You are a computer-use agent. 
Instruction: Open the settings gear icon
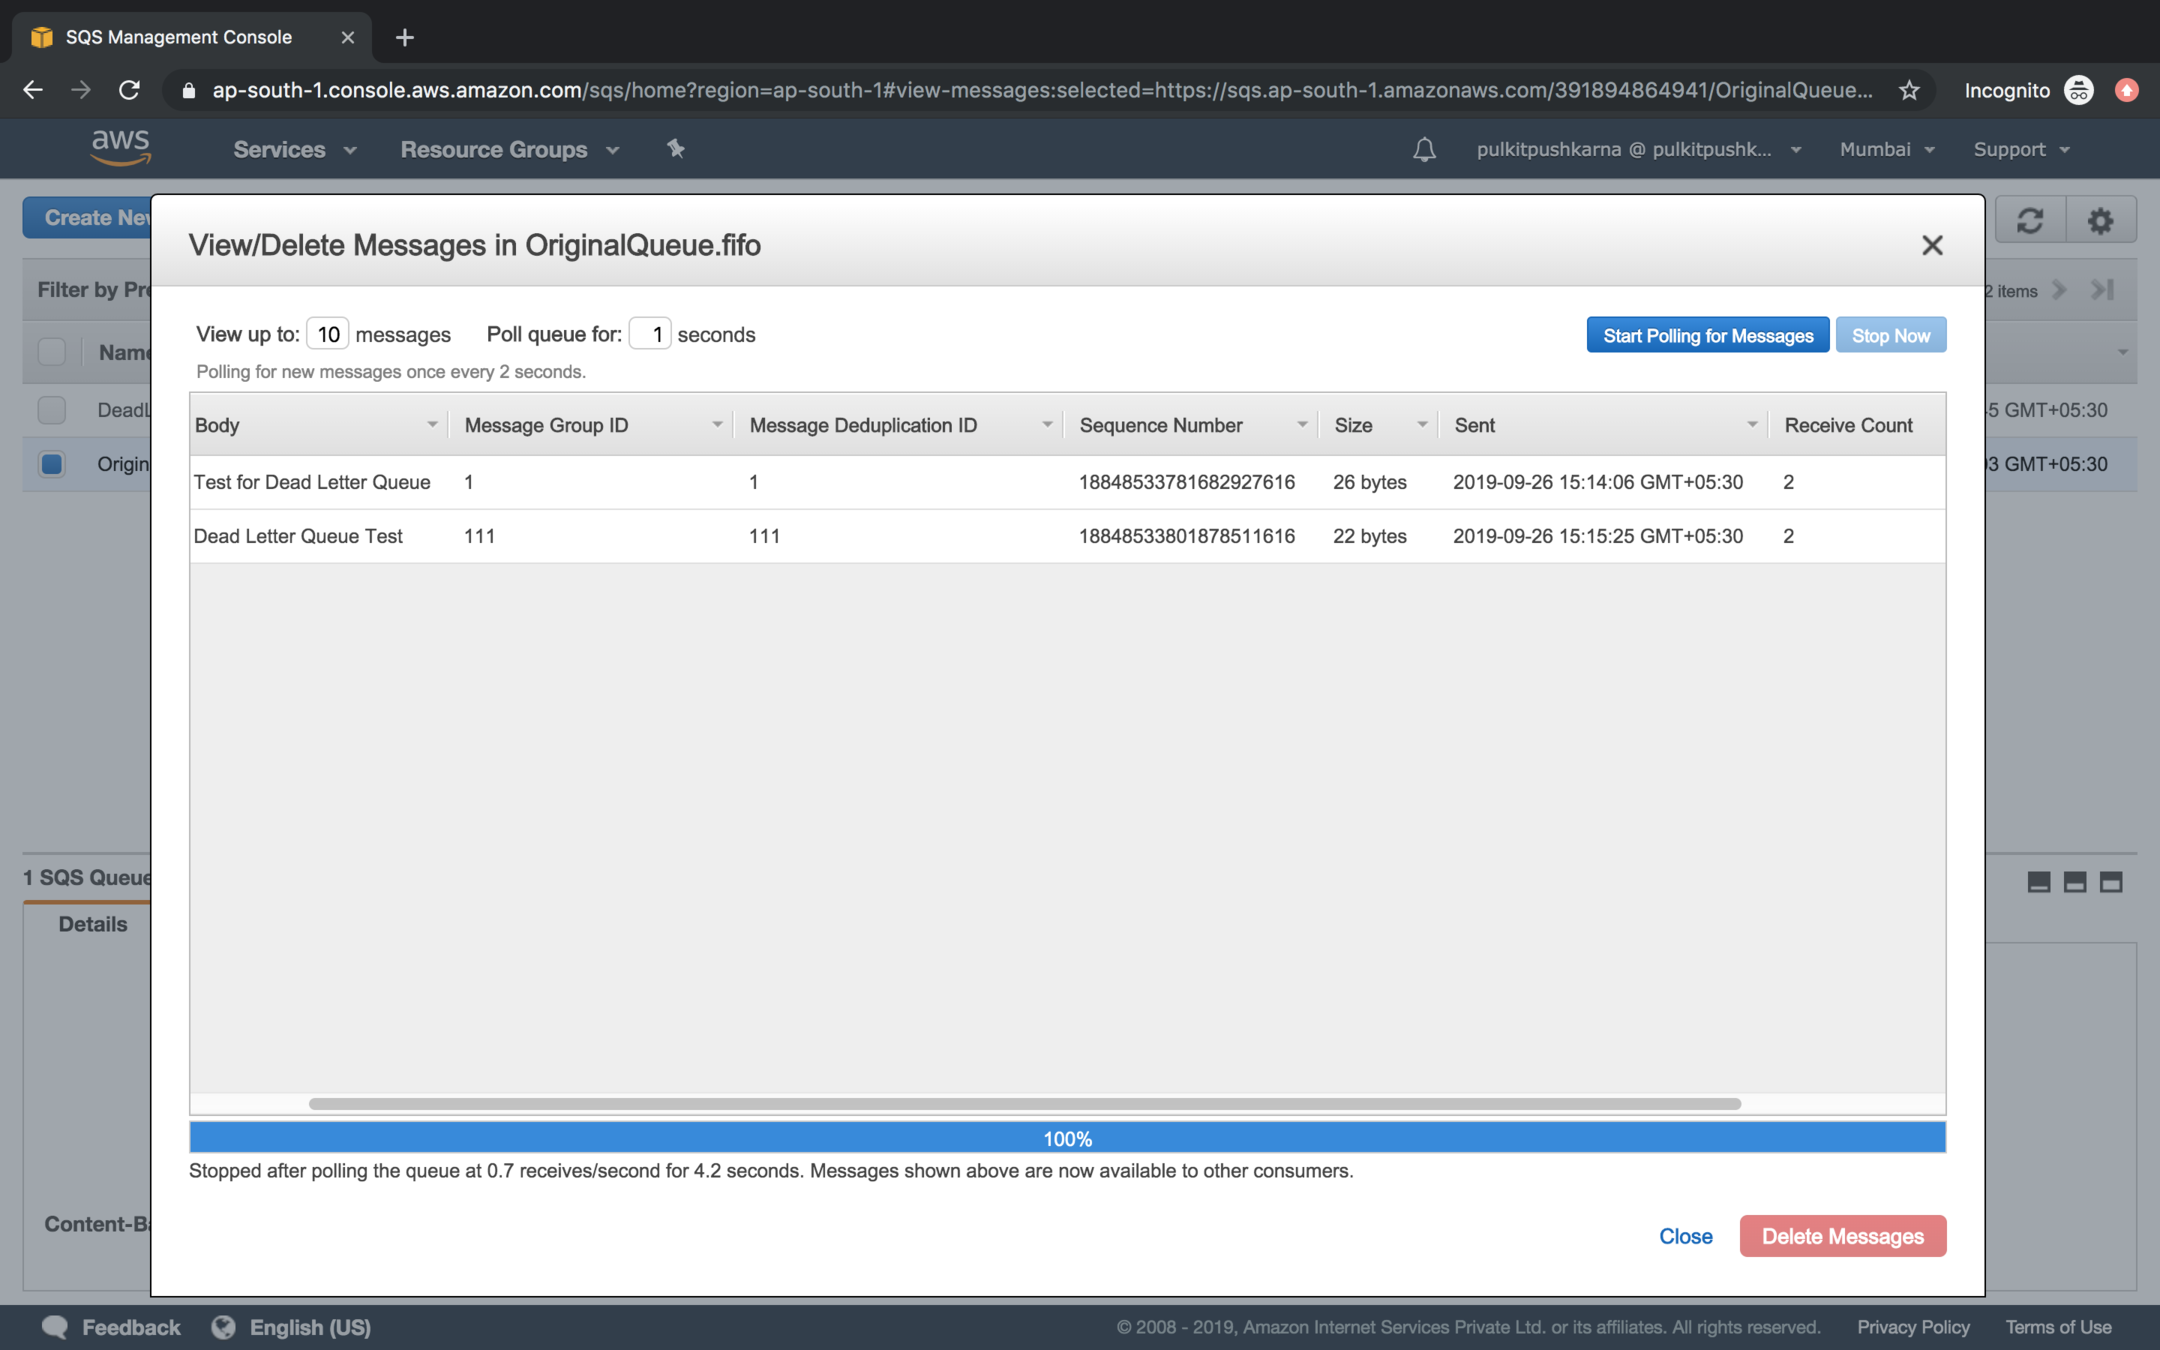pyautogui.click(x=2100, y=219)
